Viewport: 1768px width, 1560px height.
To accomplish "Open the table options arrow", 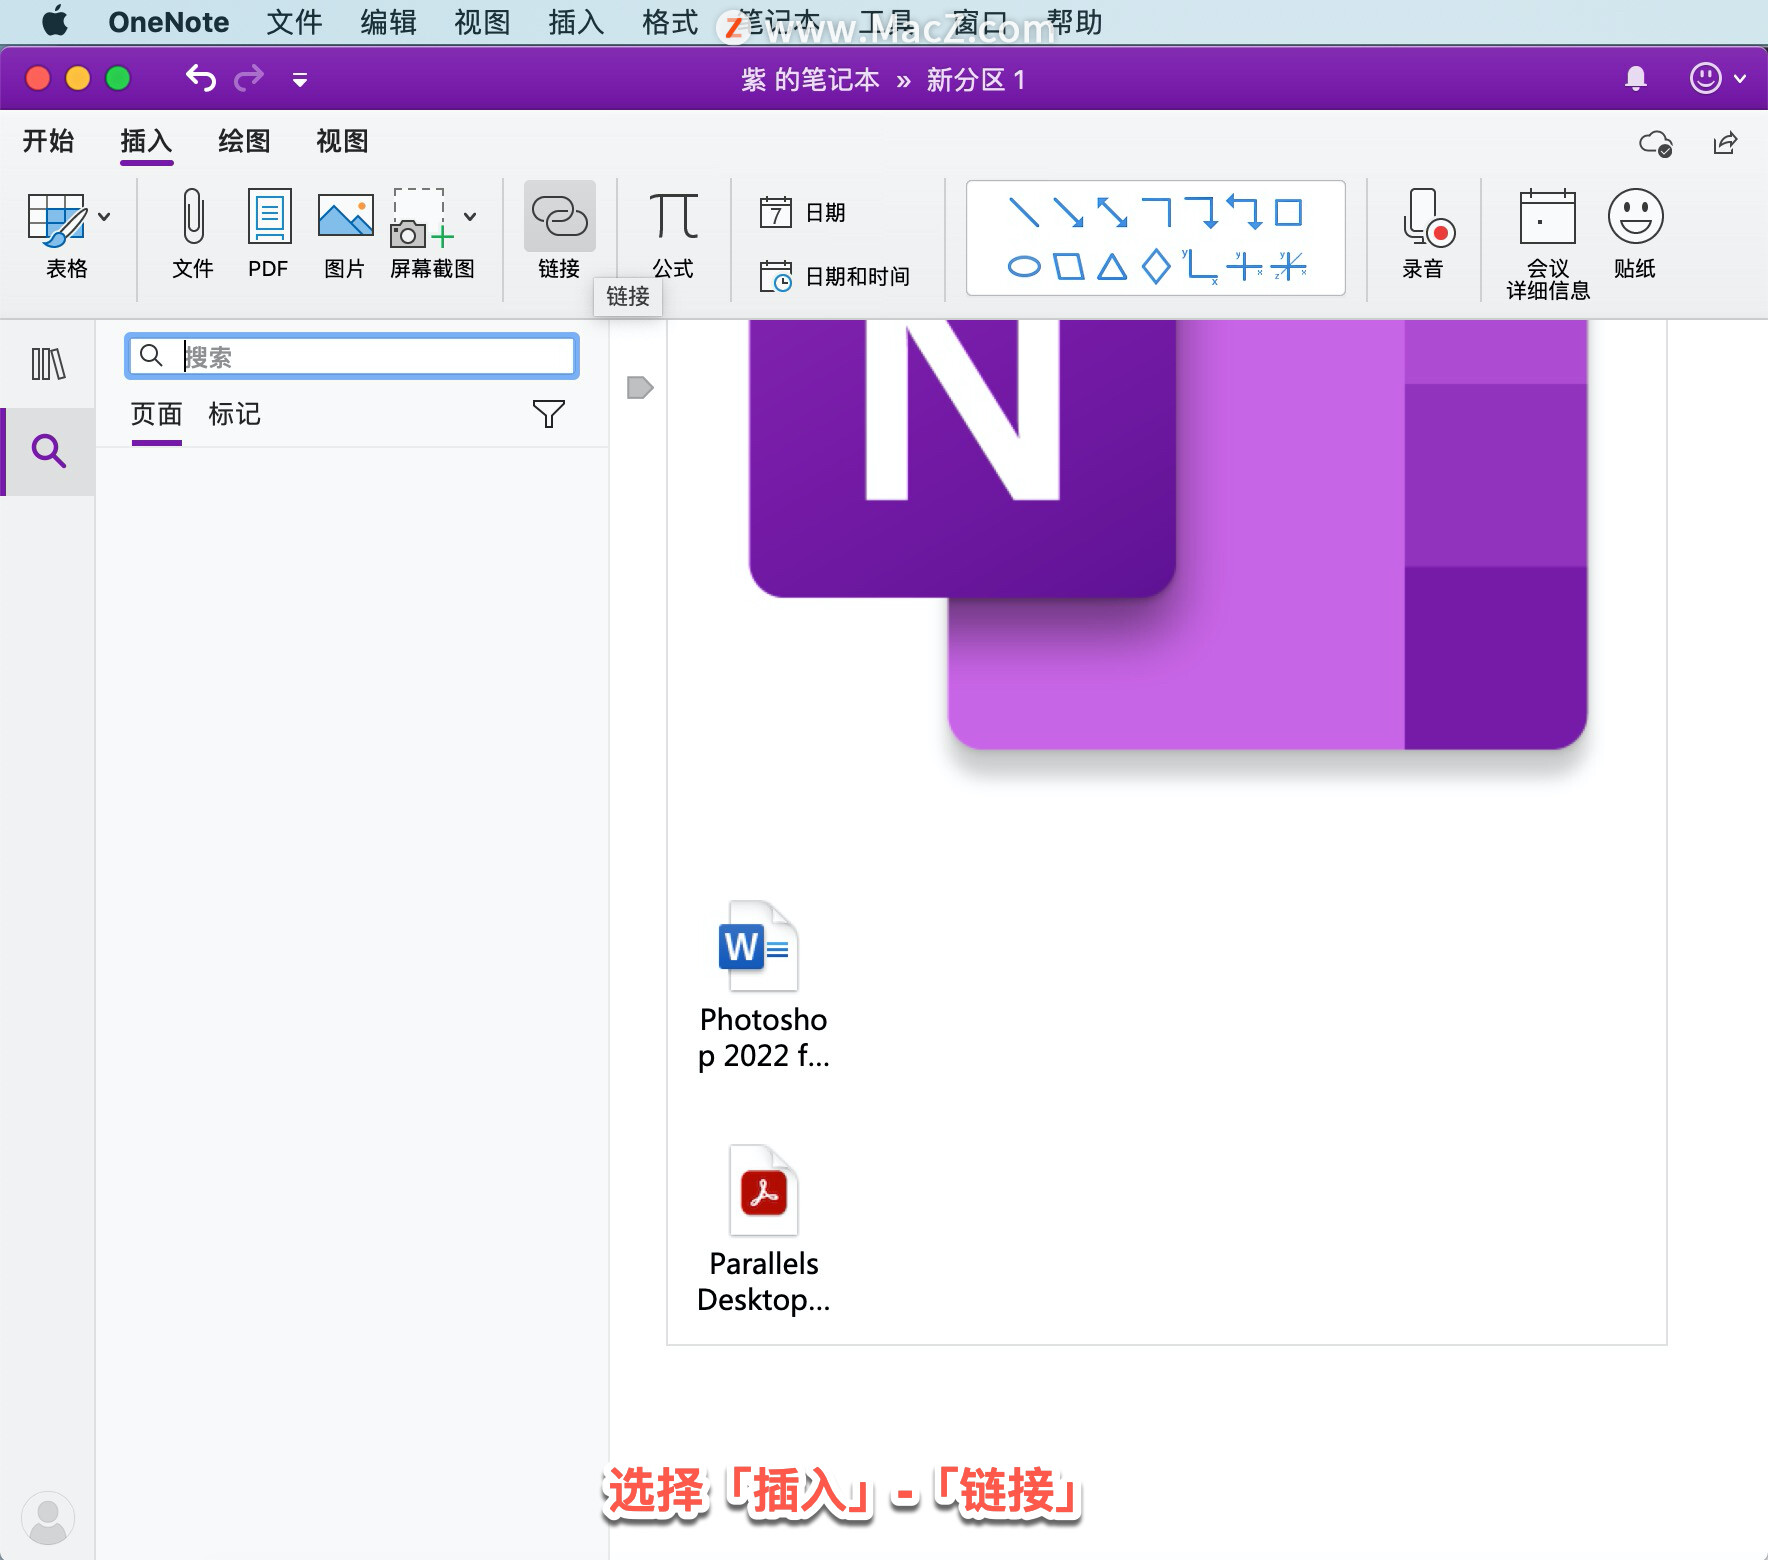I will click(x=104, y=217).
